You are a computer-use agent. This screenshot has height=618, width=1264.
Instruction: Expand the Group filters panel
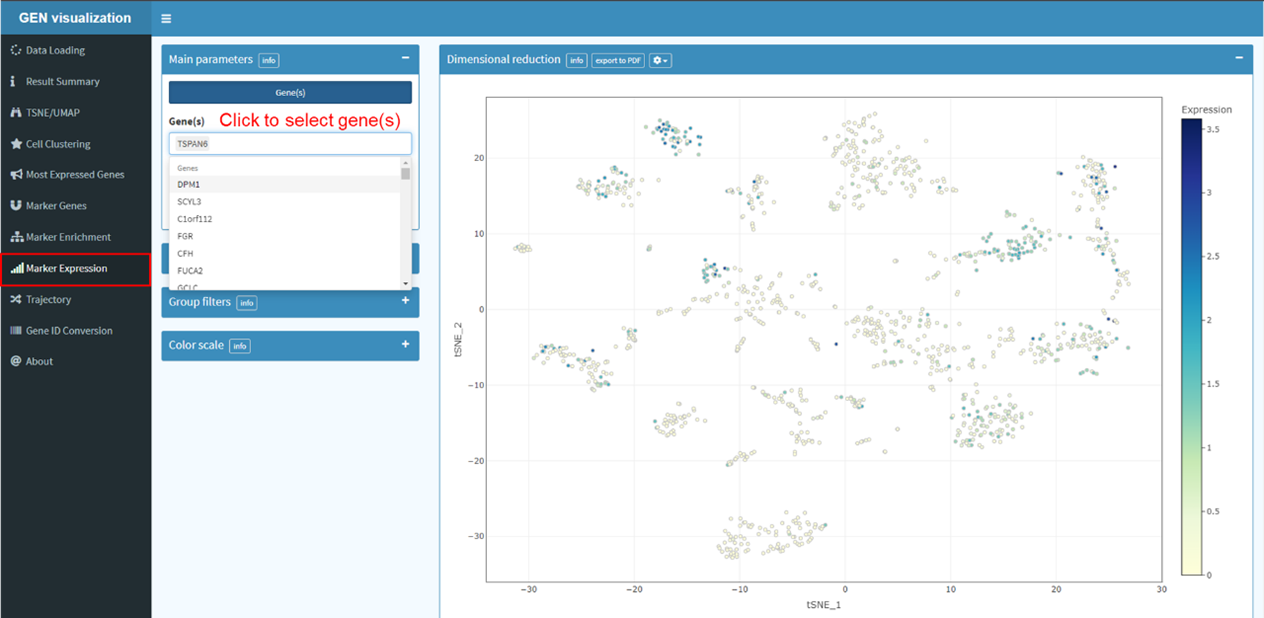[405, 302]
